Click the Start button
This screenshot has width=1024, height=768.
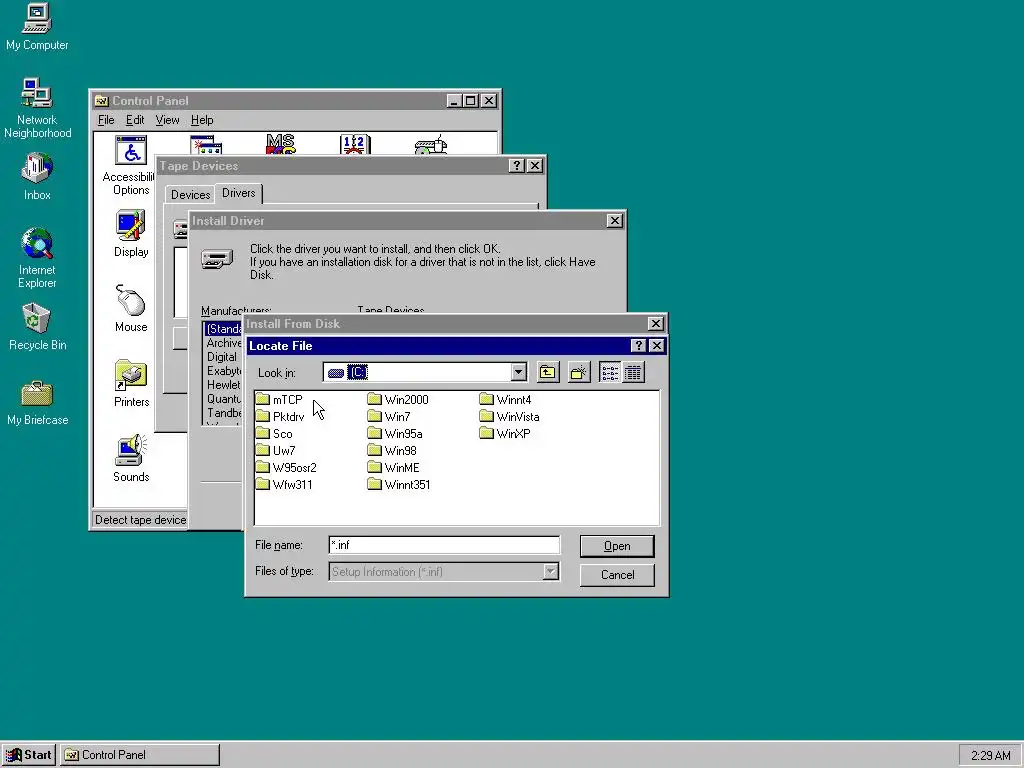click(x=29, y=755)
